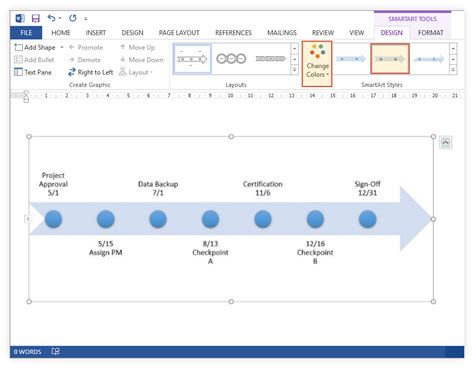474x368 pixels.
Task: Select the SmartArt Tools FORMAT tab
Action: point(431,33)
